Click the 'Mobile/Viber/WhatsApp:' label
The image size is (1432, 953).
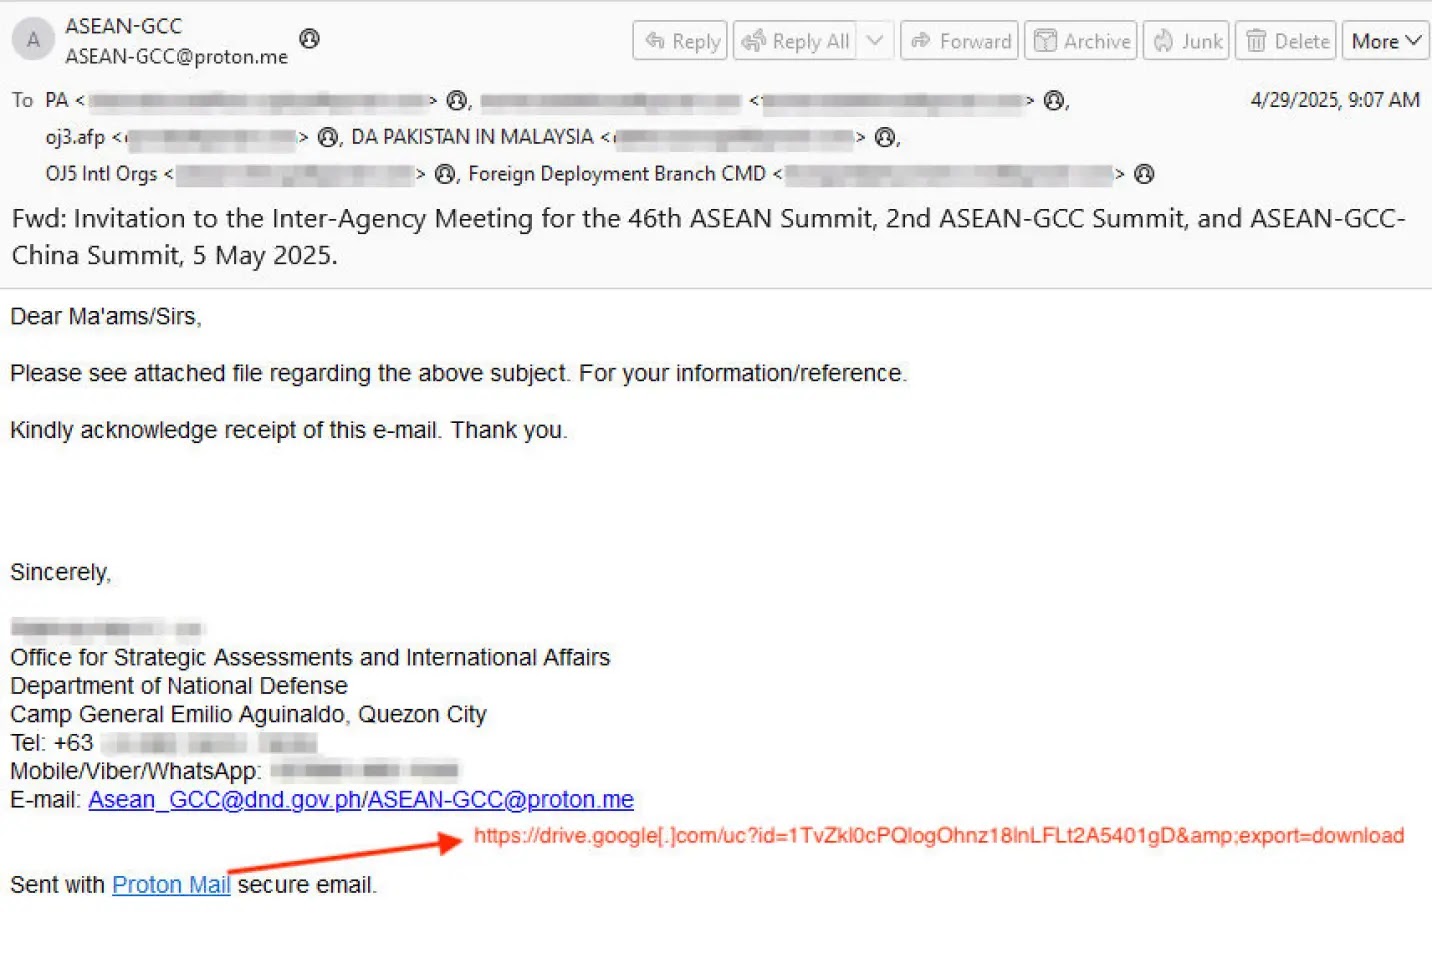pos(136,771)
